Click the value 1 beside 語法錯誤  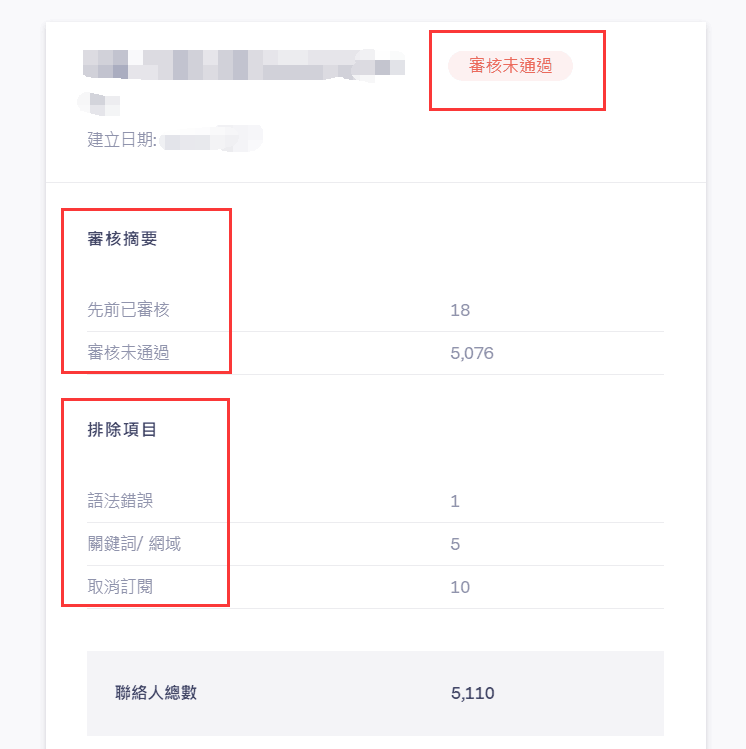click(455, 501)
